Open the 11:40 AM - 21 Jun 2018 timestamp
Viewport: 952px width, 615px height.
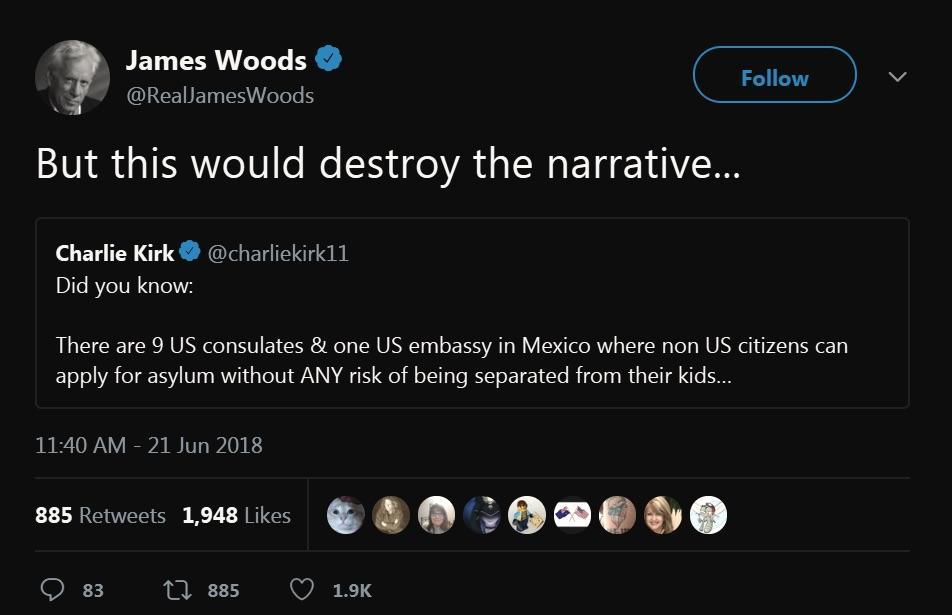149,444
